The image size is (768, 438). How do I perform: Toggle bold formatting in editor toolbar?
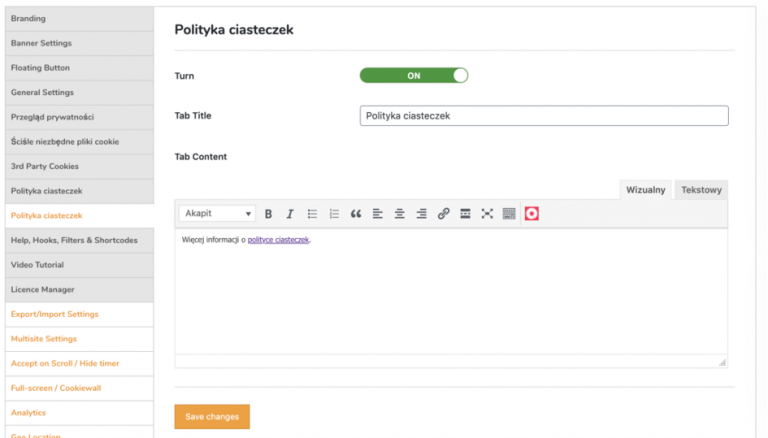pyautogui.click(x=268, y=214)
